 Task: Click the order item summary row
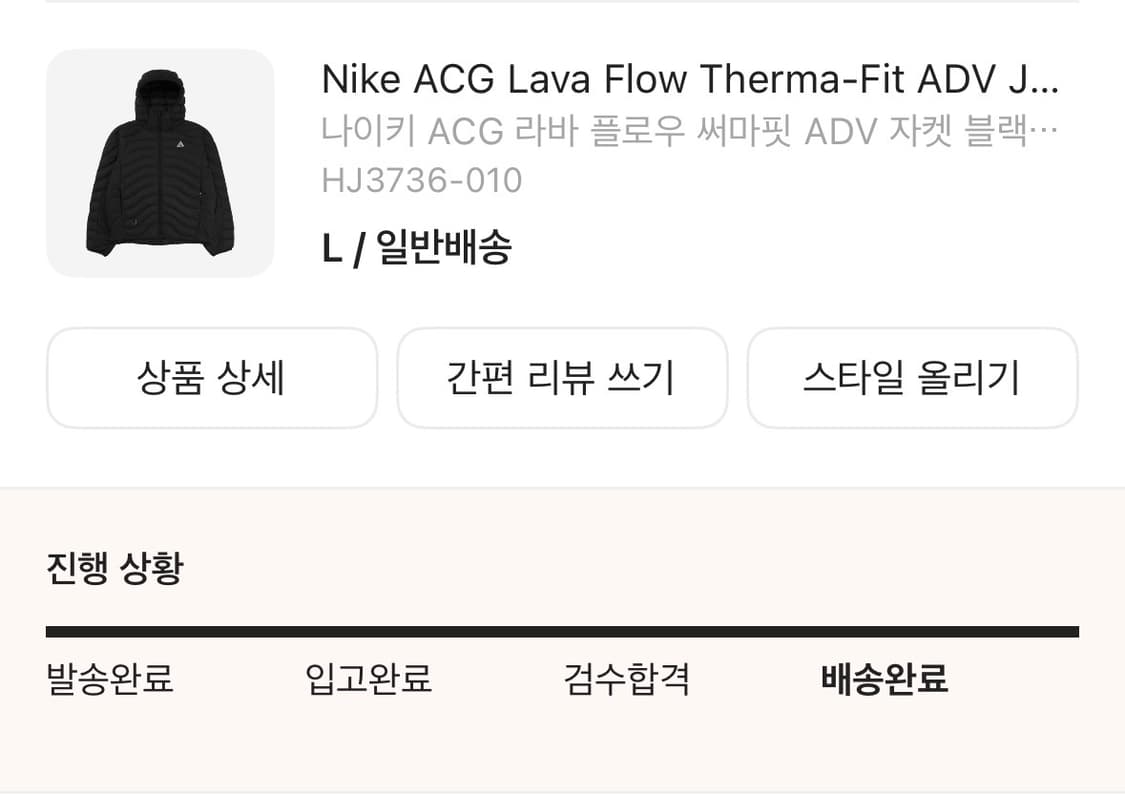(560, 160)
